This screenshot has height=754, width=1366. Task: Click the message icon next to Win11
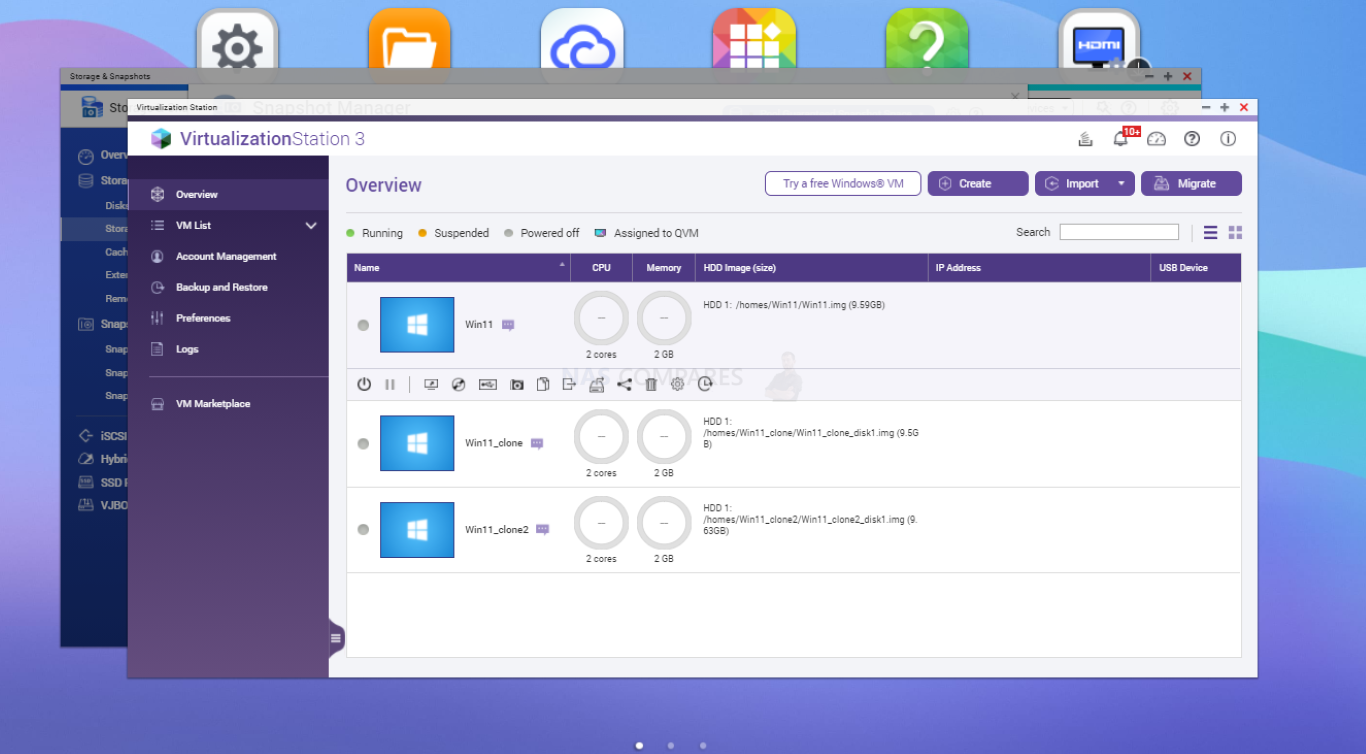(508, 325)
